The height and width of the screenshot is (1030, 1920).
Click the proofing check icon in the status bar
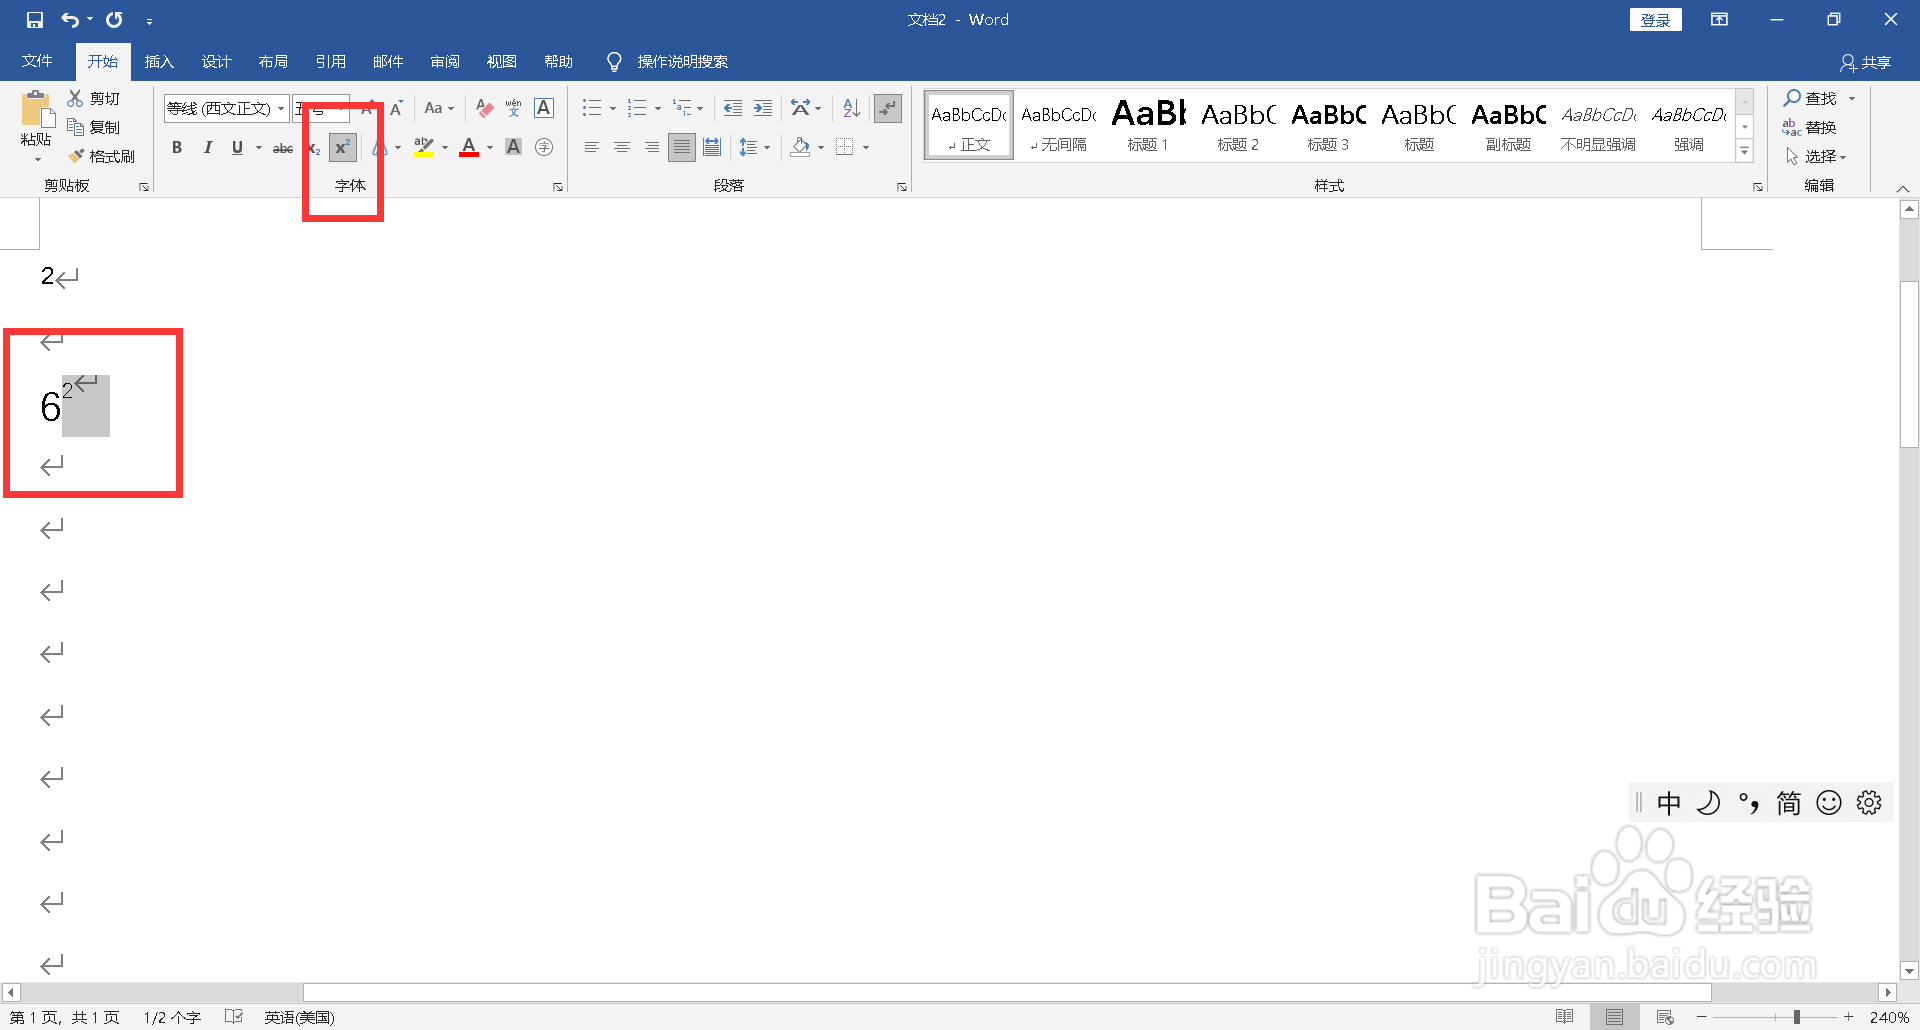pyautogui.click(x=234, y=1017)
